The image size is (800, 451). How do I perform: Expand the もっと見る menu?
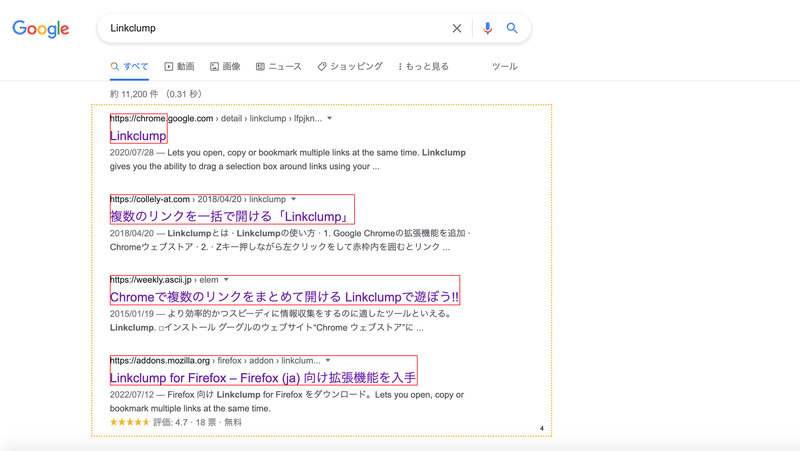click(423, 66)
